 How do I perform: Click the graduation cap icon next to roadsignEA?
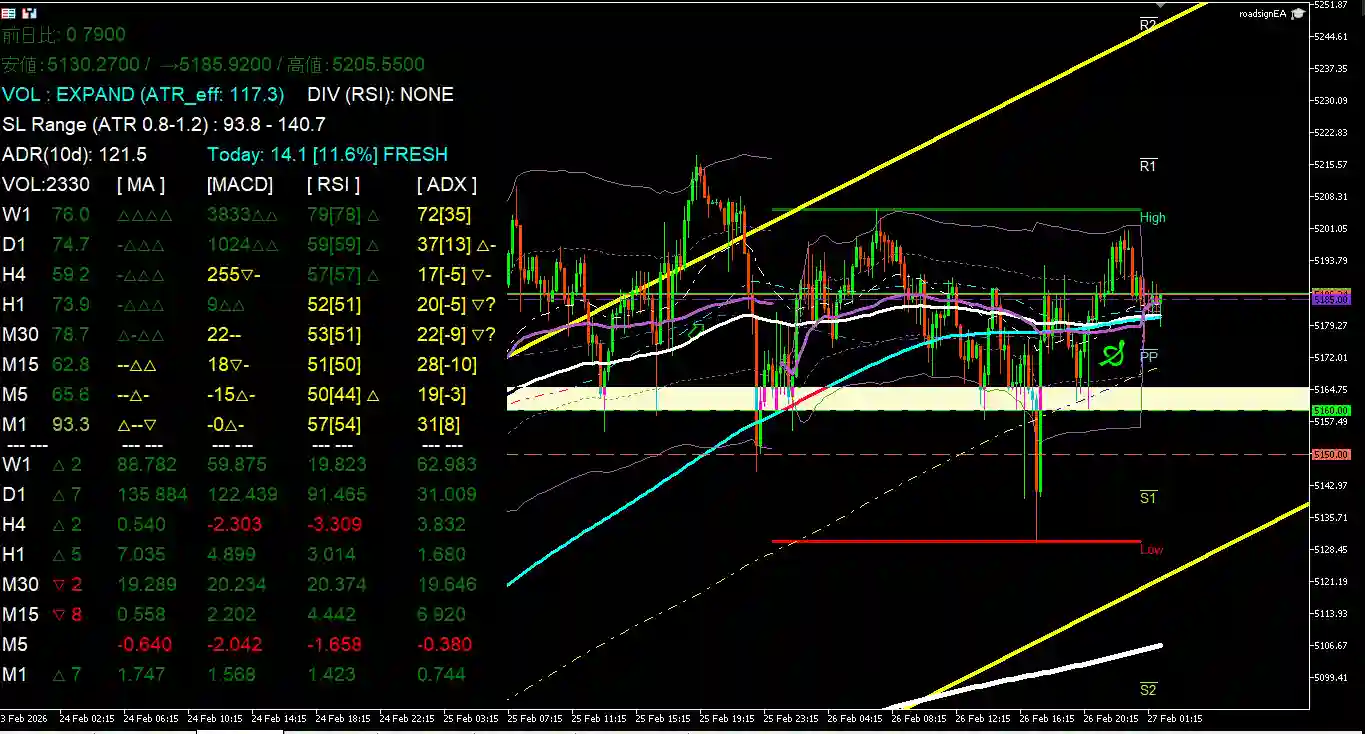[1298, 14]
